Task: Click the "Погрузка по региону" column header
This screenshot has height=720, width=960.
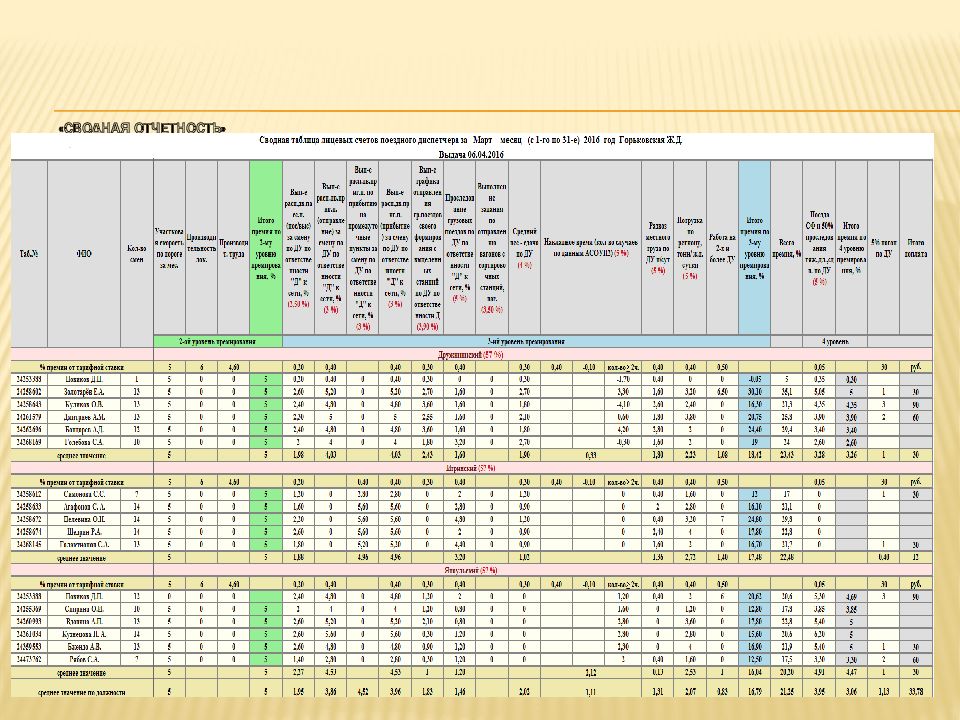Action: pyautogui.click(x=689, y=248)
